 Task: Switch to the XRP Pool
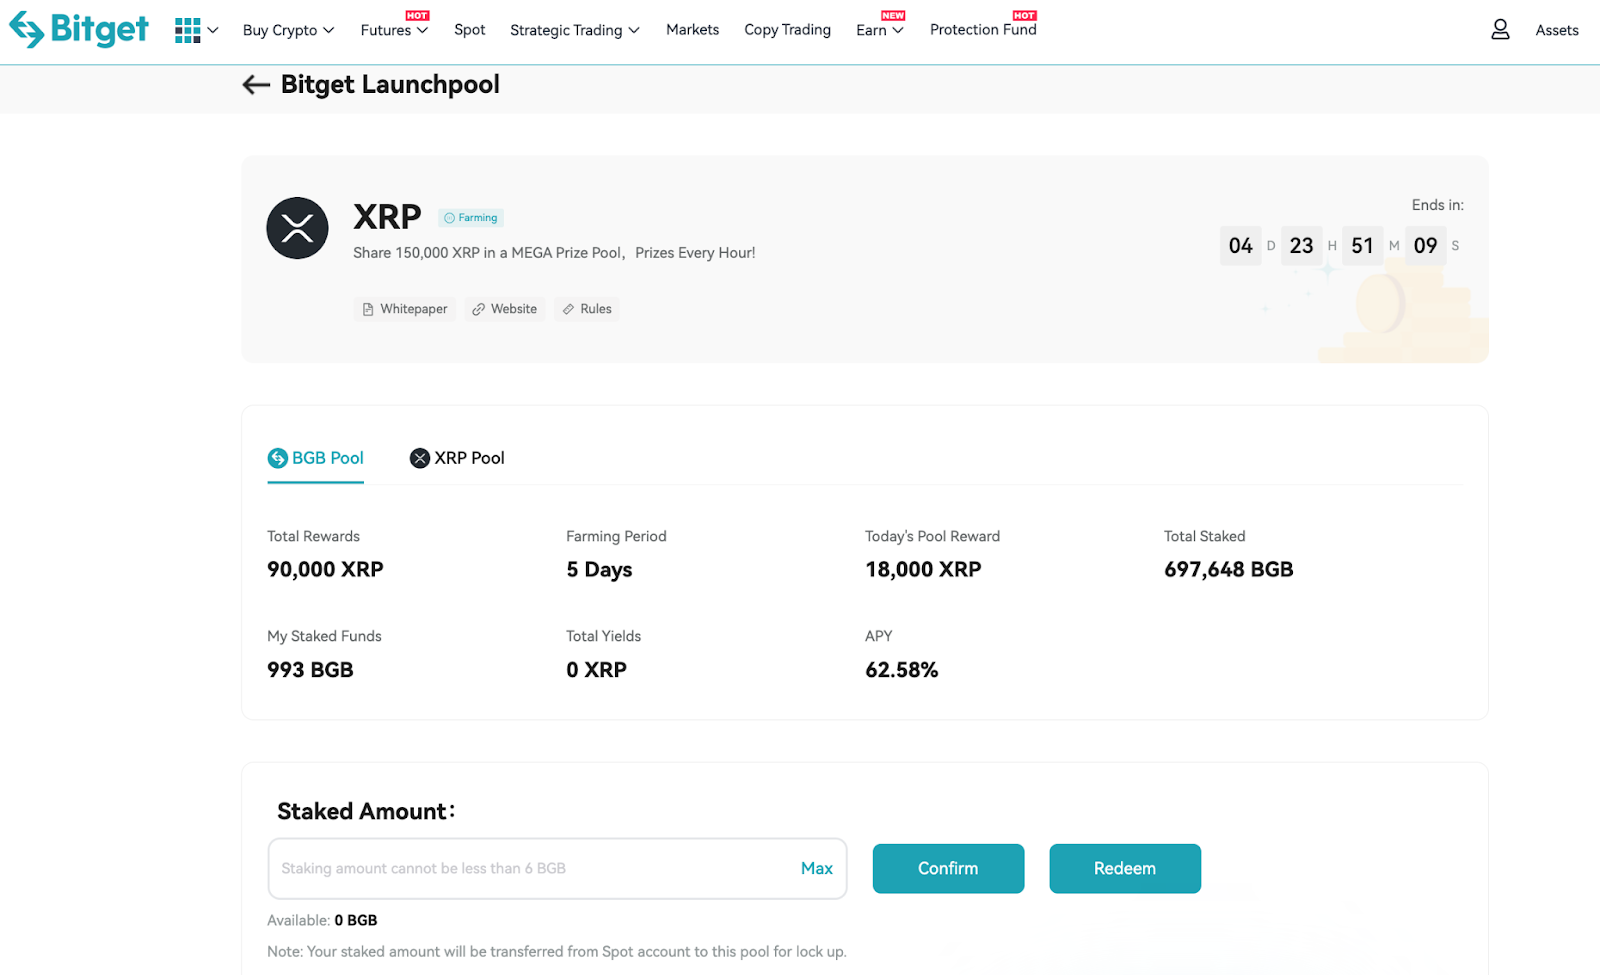tap(456, 458)
